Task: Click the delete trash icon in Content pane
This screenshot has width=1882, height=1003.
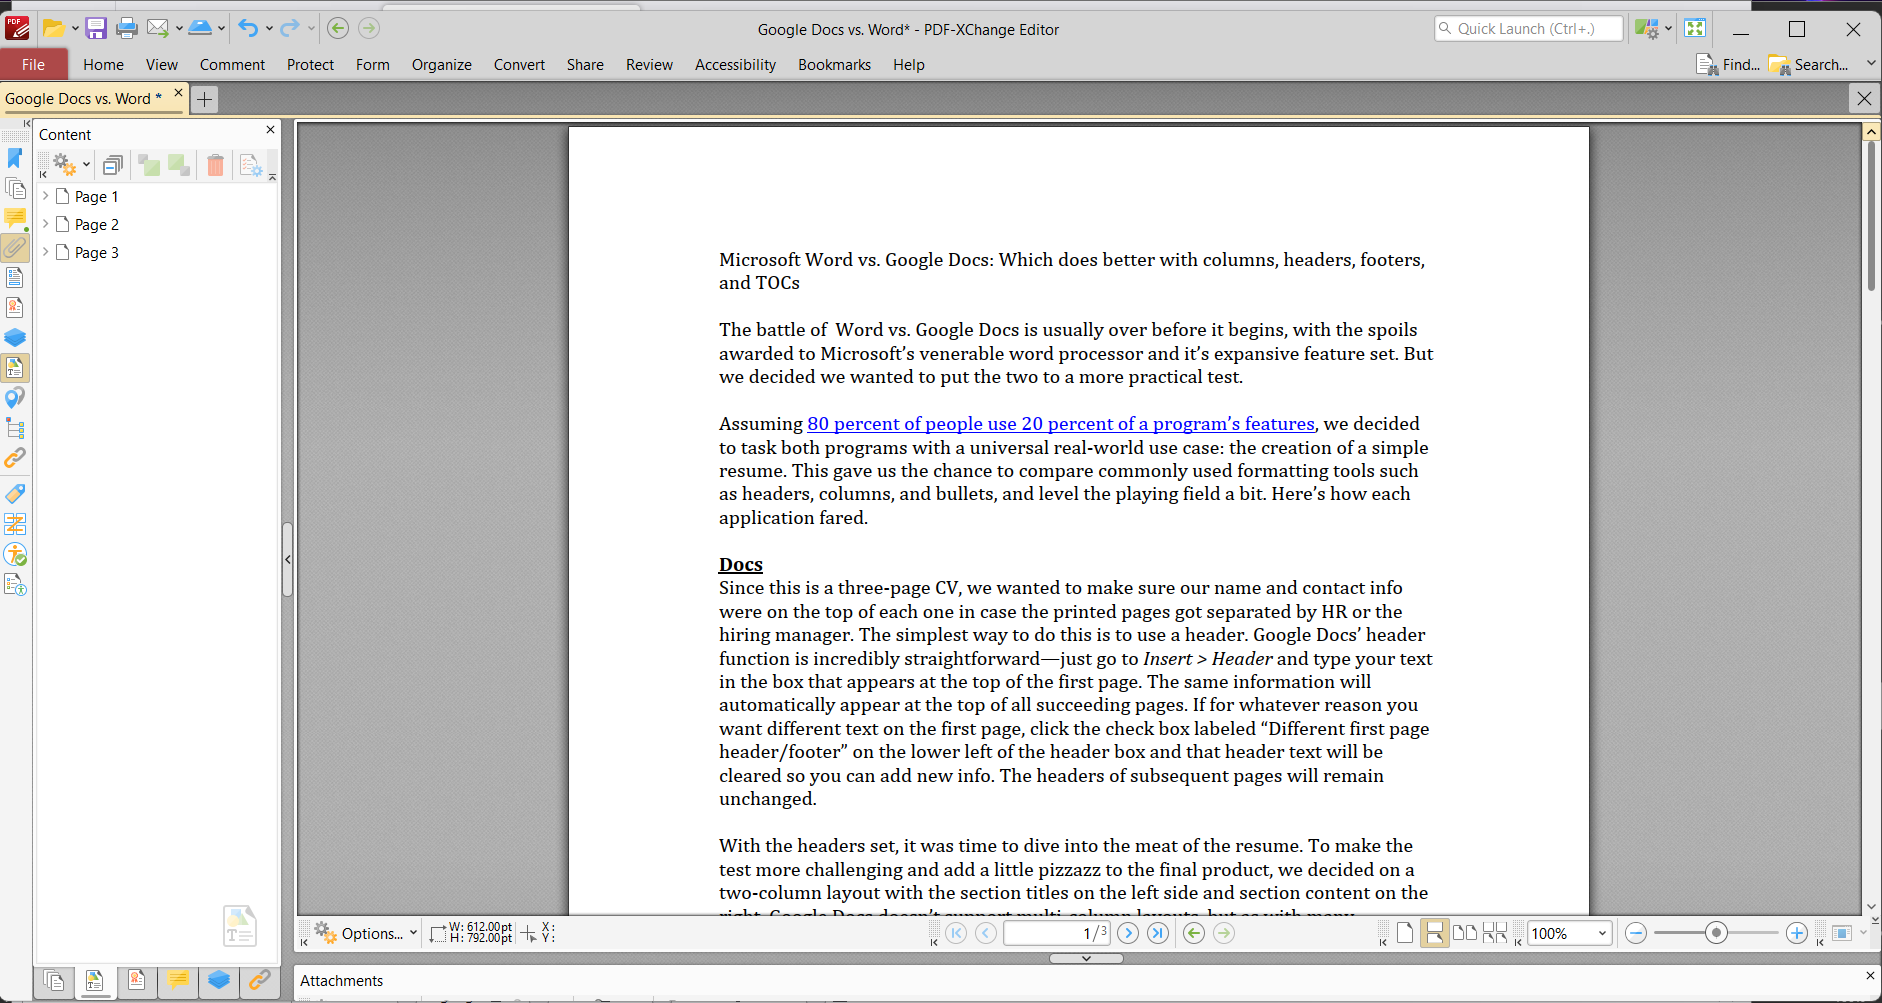Action: click(215, 165)
